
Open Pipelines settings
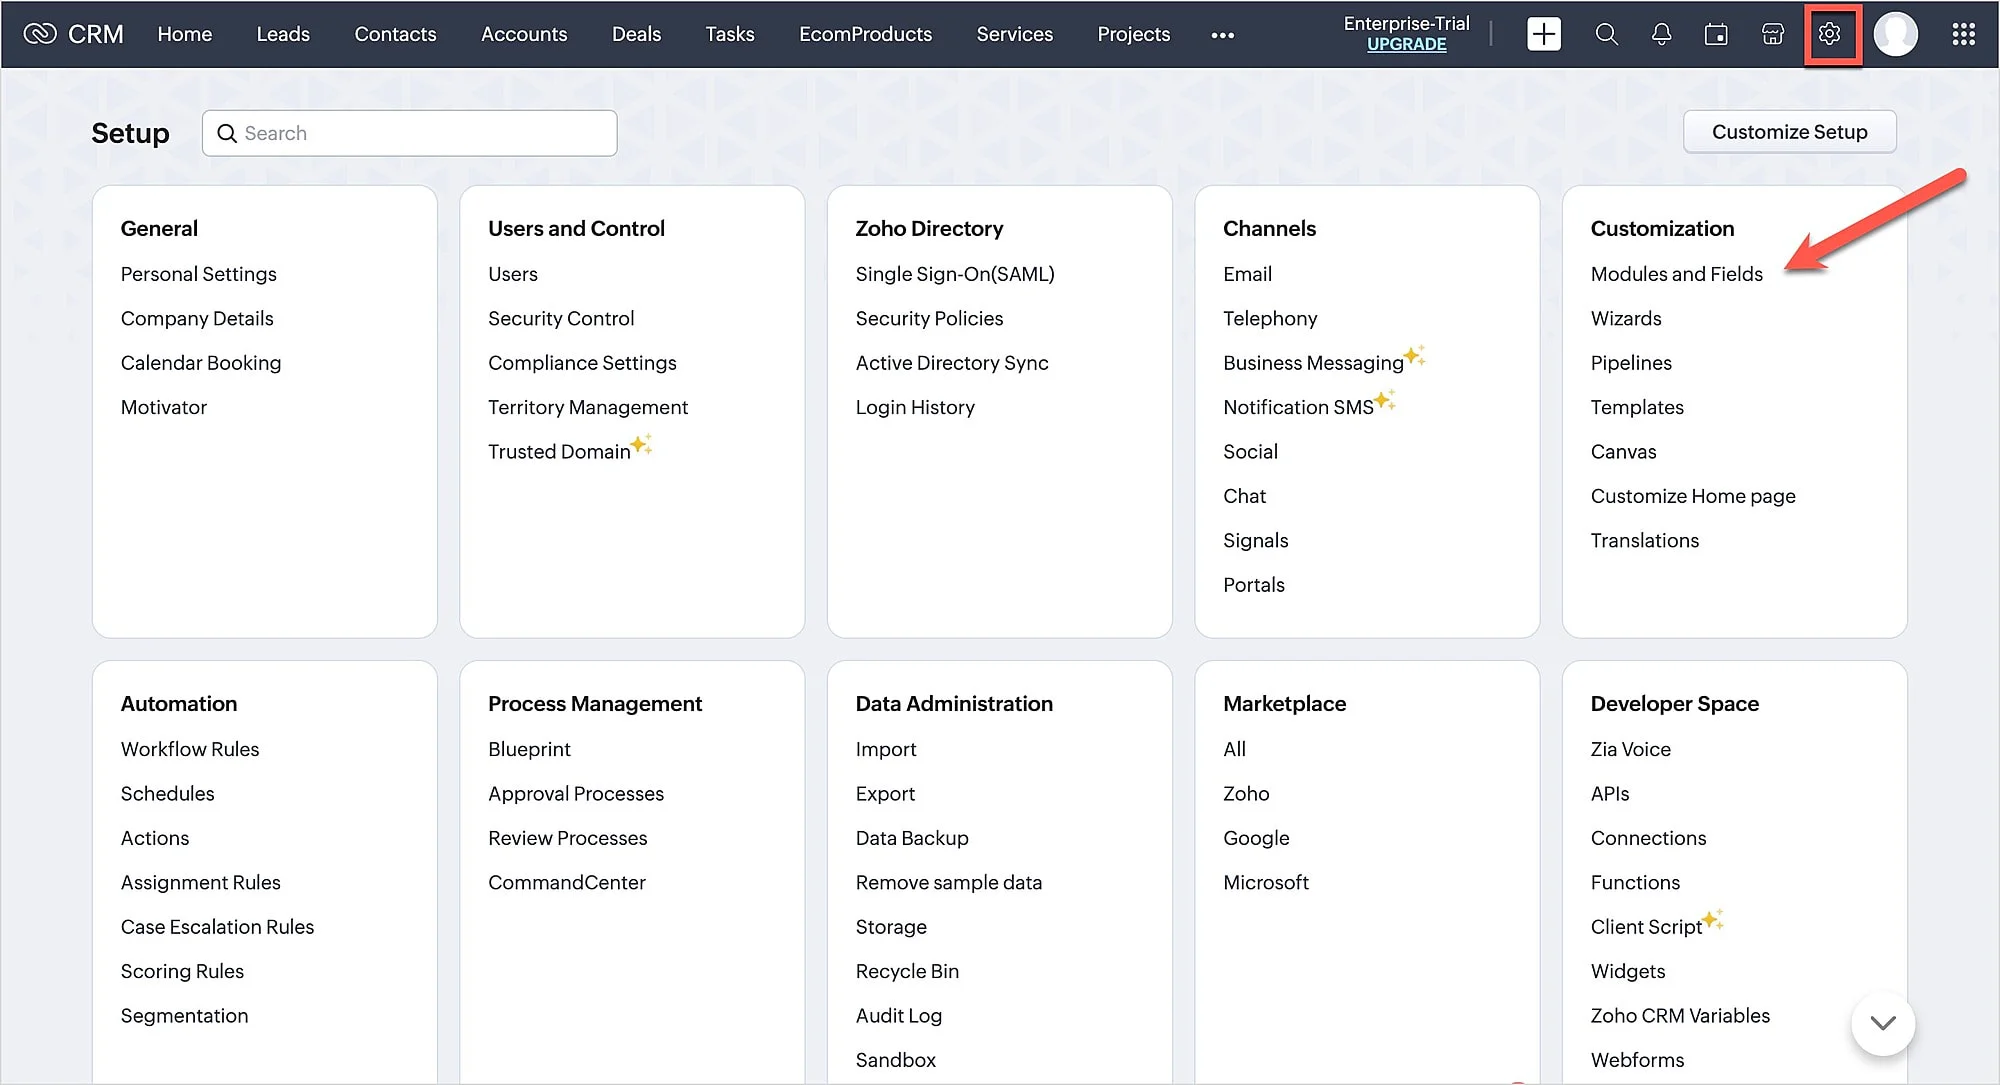tap(1631, 363)
